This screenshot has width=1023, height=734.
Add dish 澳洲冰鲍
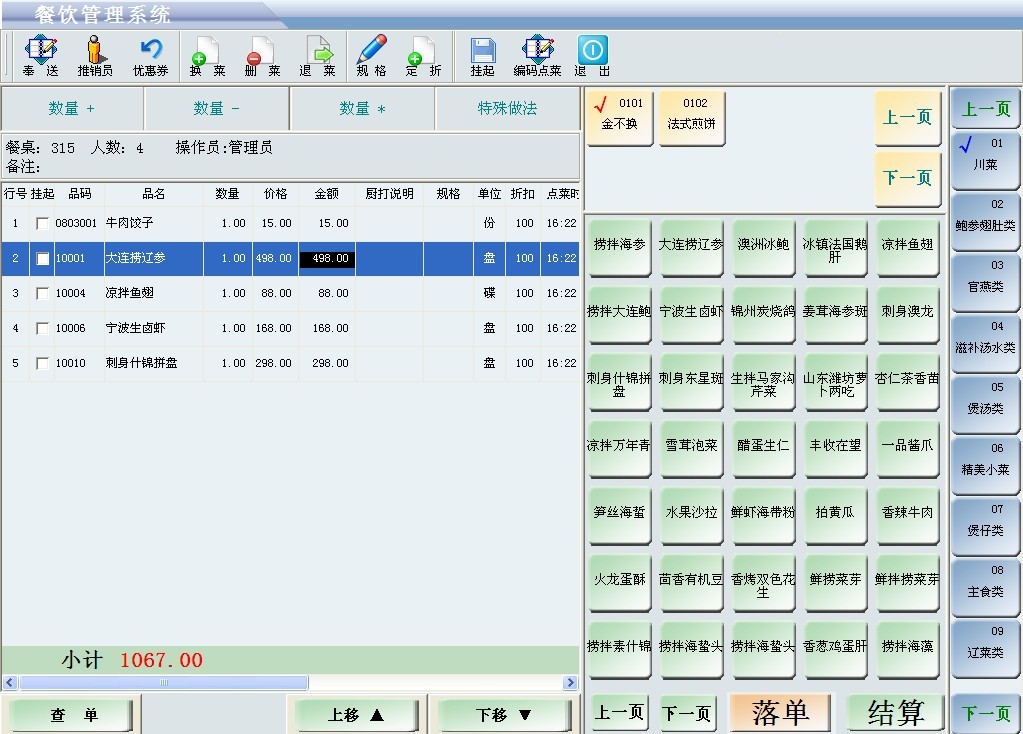763,248
